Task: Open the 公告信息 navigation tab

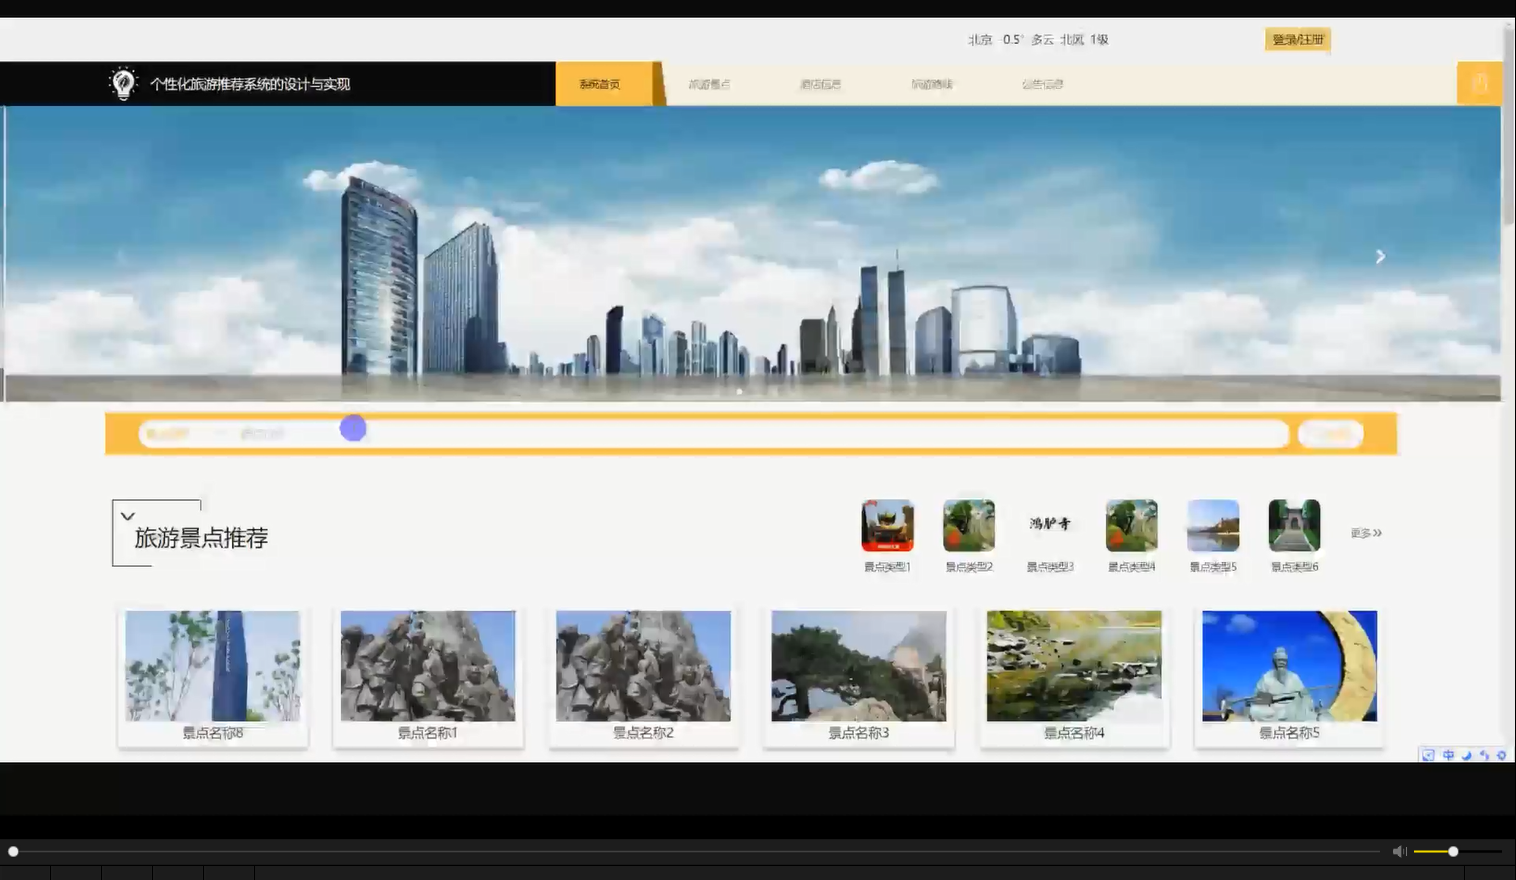Action: point(1042,84)
